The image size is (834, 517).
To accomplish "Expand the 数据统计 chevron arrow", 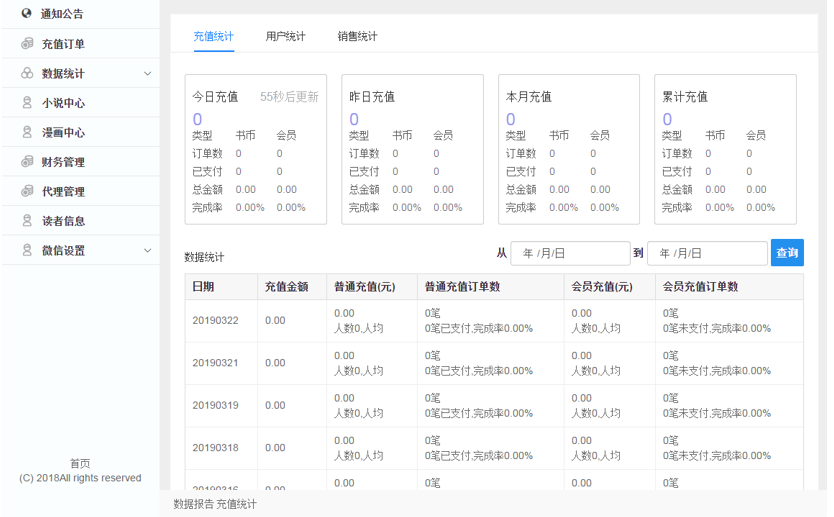I will (x=148, y=73).
